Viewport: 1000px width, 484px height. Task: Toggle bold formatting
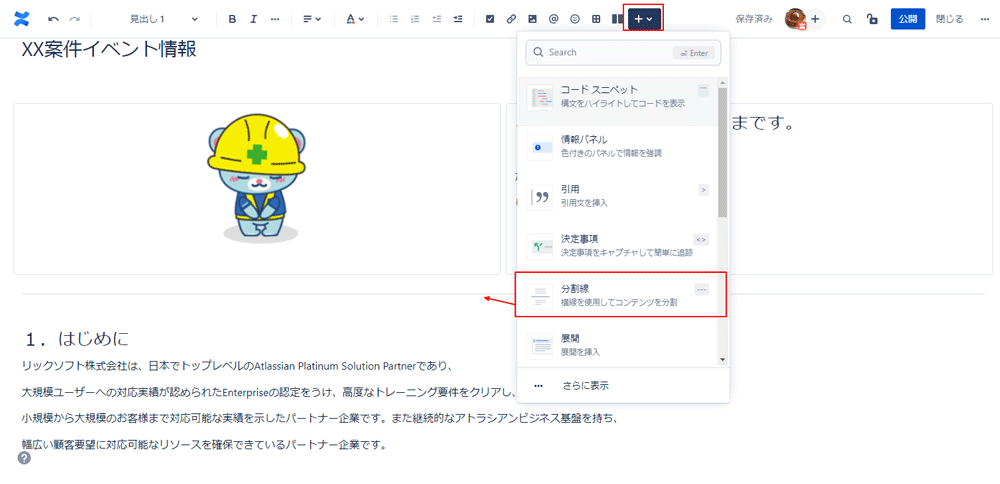click(232, 19)
